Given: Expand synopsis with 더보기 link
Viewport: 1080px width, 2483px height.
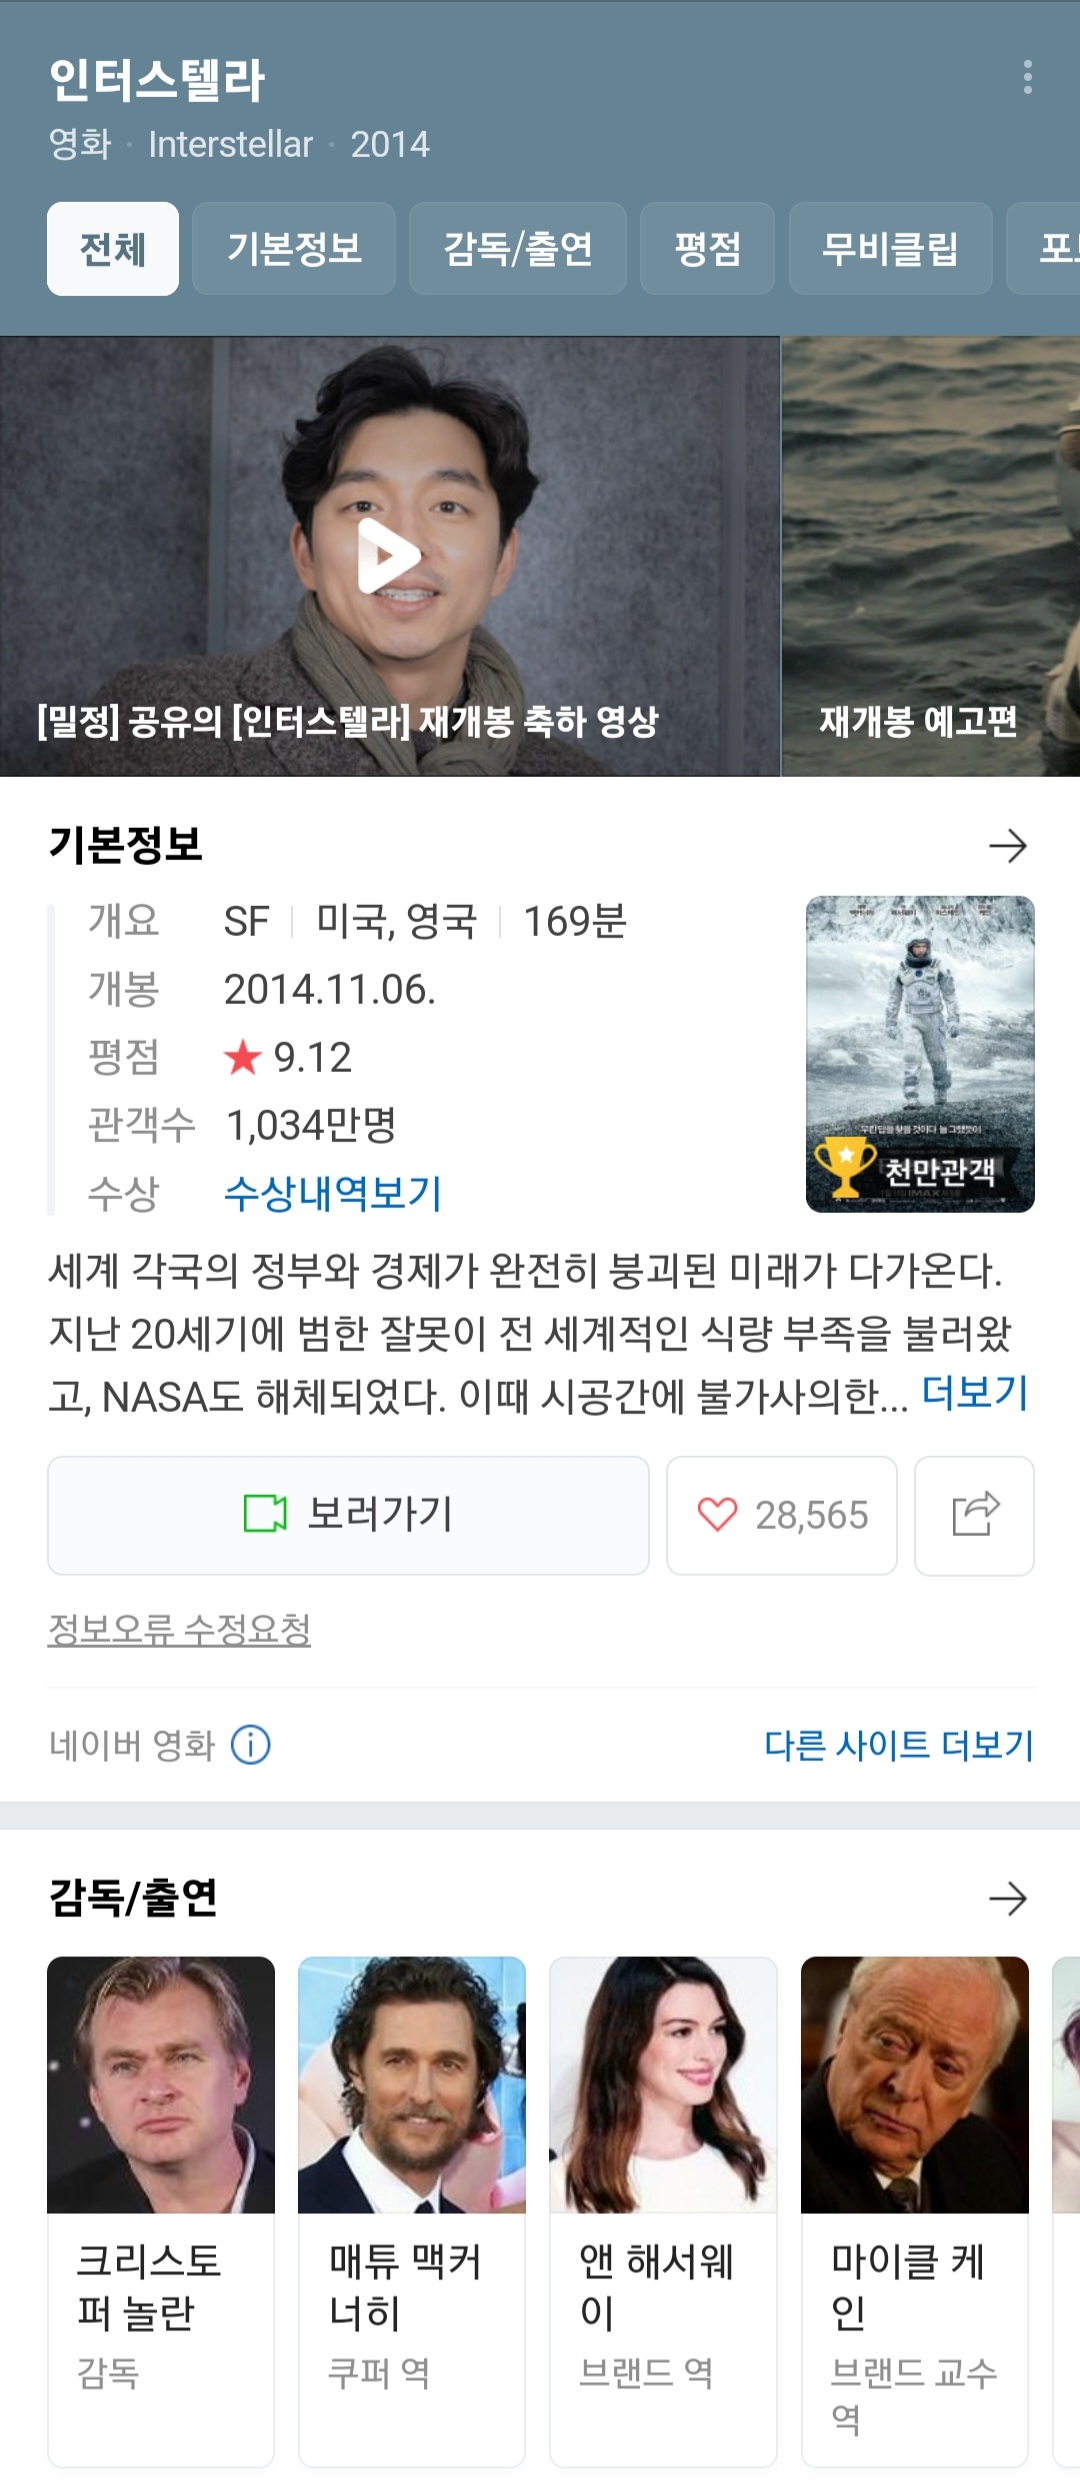Looking at the screenshot, I should 974,1393.
